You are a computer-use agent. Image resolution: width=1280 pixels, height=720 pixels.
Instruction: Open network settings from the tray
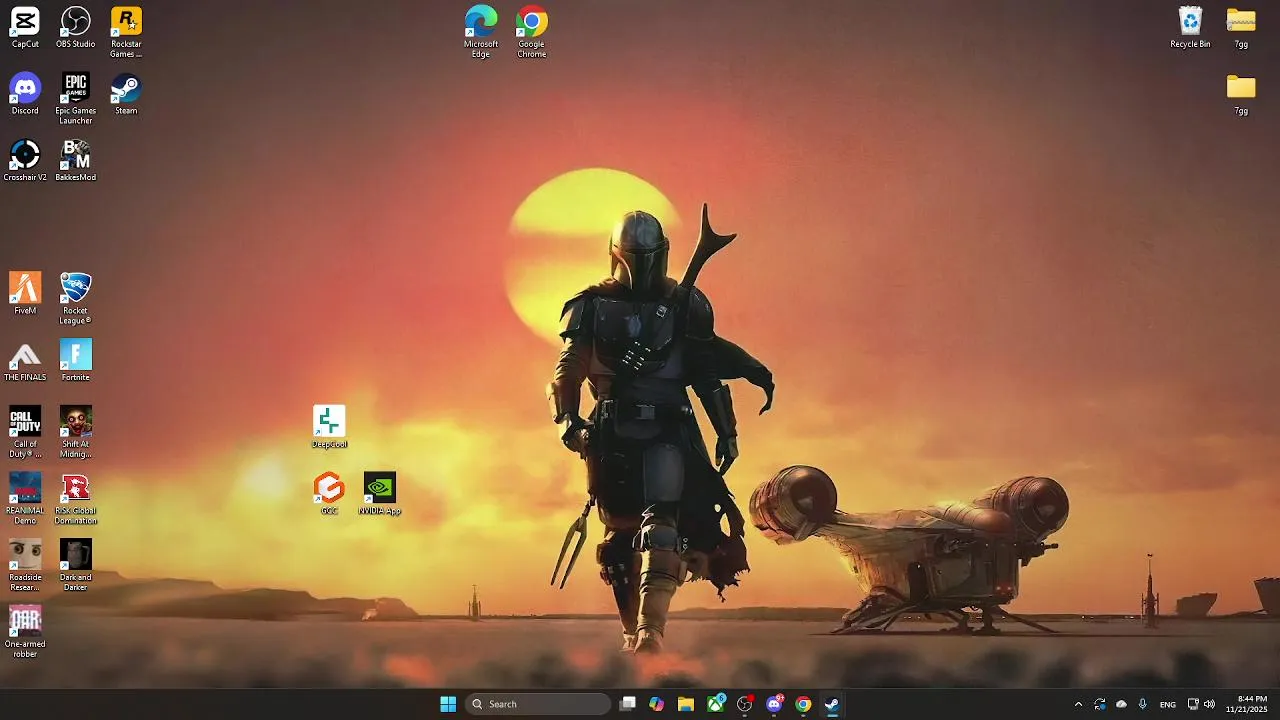click(1193, 704)
